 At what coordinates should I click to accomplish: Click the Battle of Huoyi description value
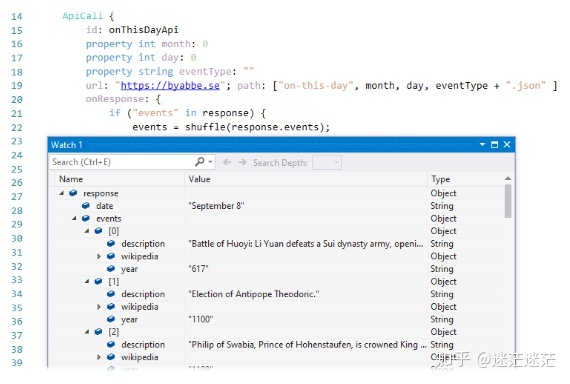coord(306,244)
